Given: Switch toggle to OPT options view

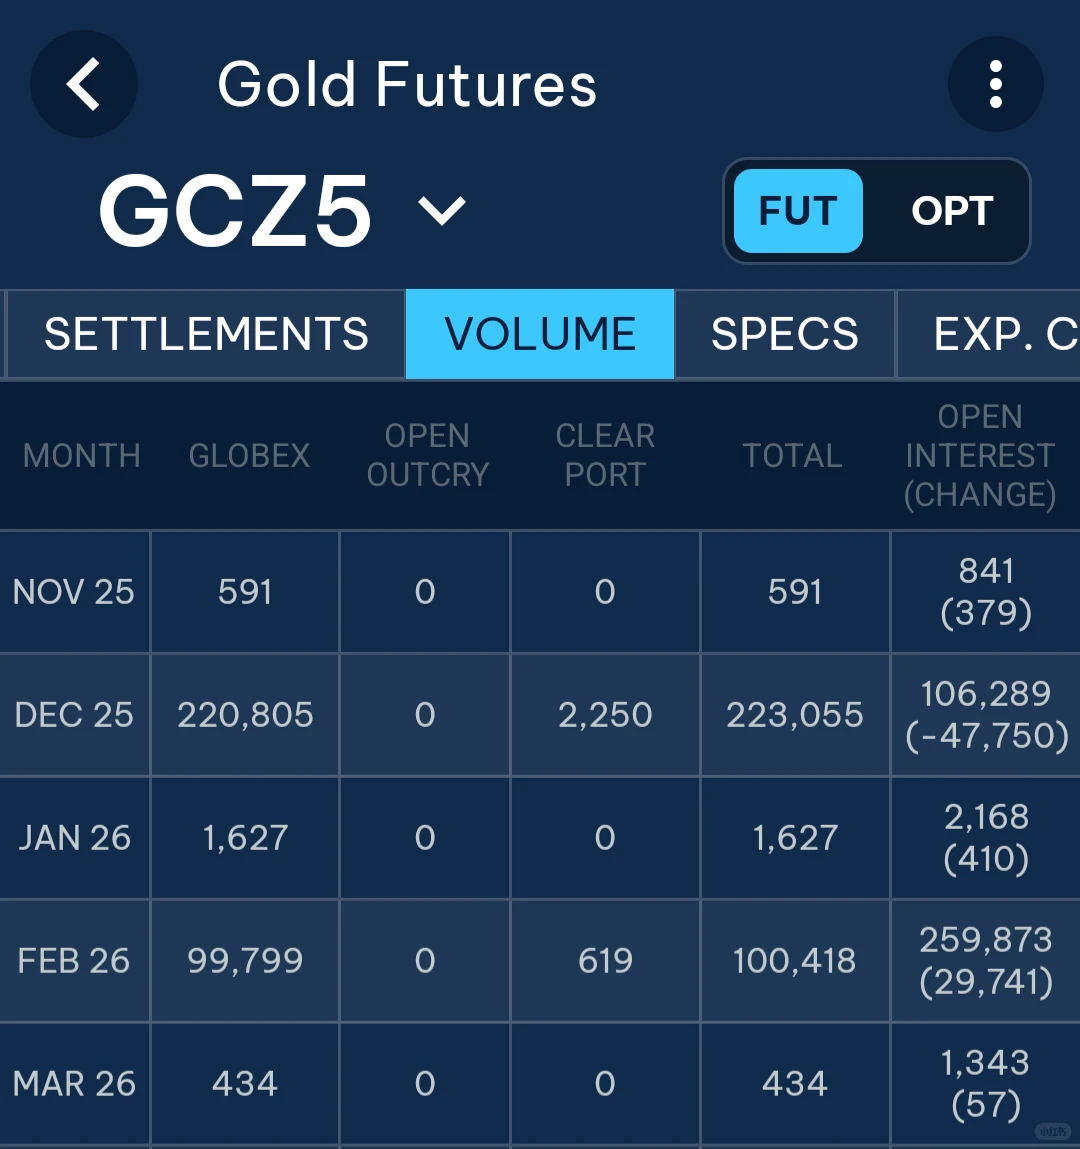Looking at the screenshot, I should click(951, 211).
